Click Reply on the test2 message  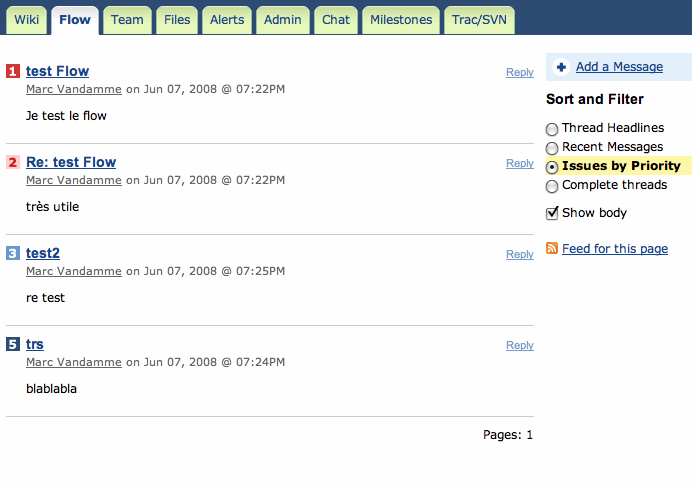pyautogui.click(x=519, y=254)
